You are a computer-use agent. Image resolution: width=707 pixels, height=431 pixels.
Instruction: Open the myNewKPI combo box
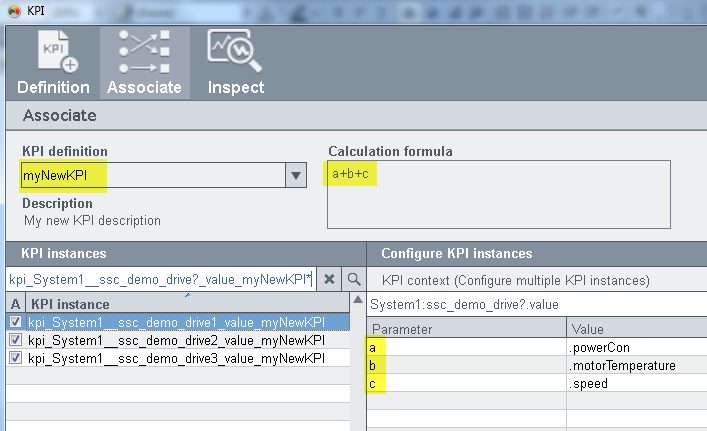pyautogui.click(x=150, y=176)
